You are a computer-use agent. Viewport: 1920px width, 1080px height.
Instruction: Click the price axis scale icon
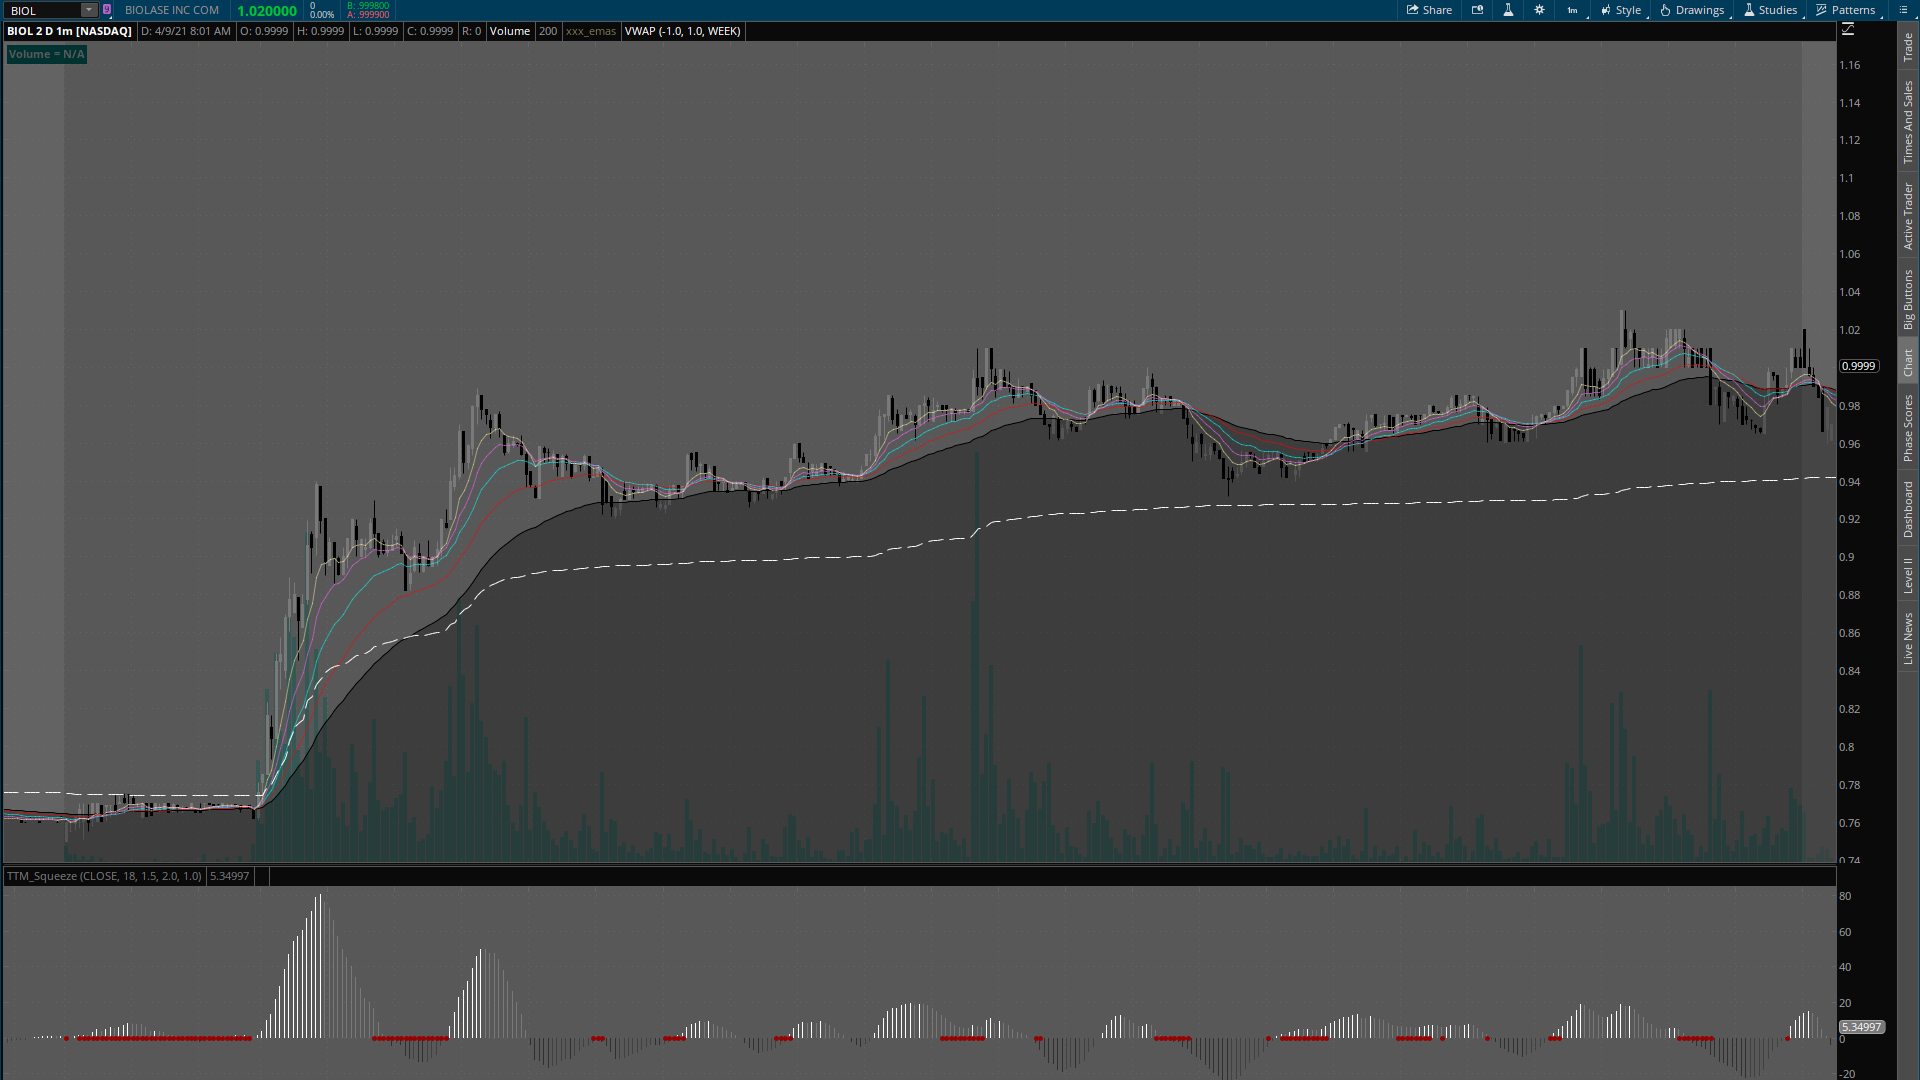1848,30
